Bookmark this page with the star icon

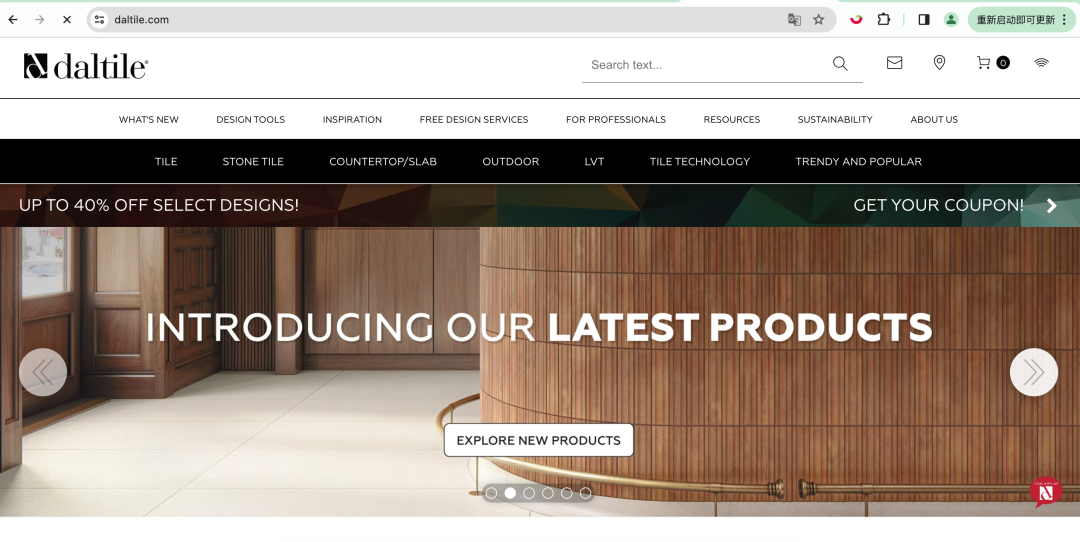pos(818,20)
